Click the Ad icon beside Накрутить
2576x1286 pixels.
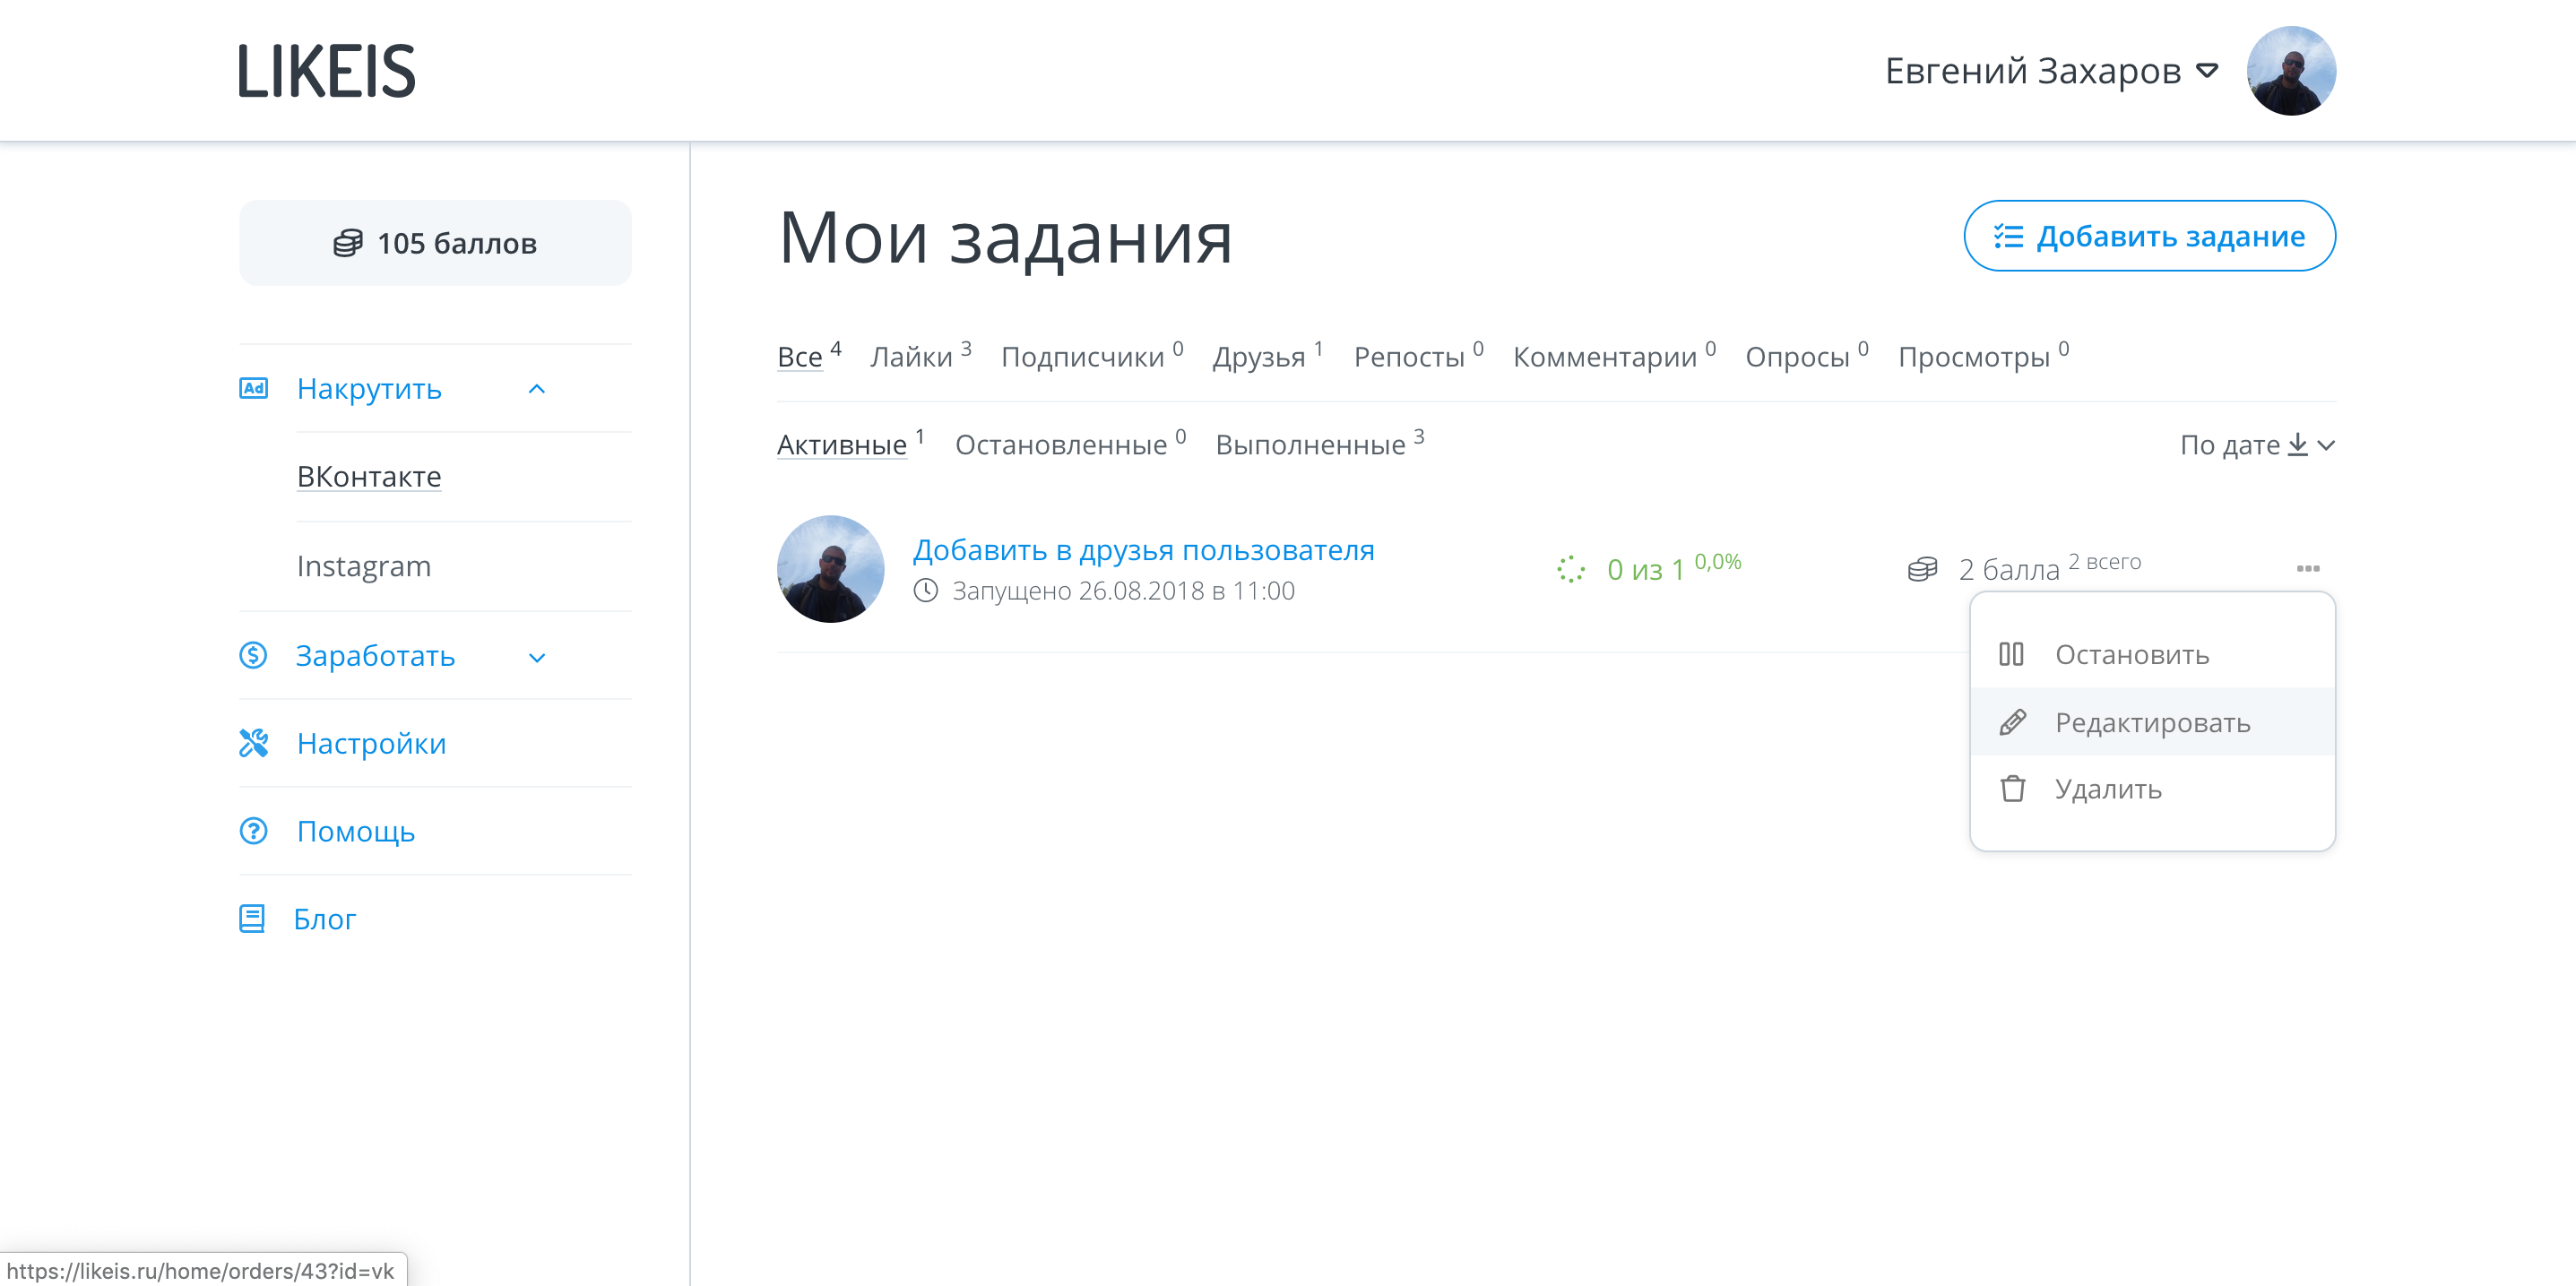[x=254, y=388]
